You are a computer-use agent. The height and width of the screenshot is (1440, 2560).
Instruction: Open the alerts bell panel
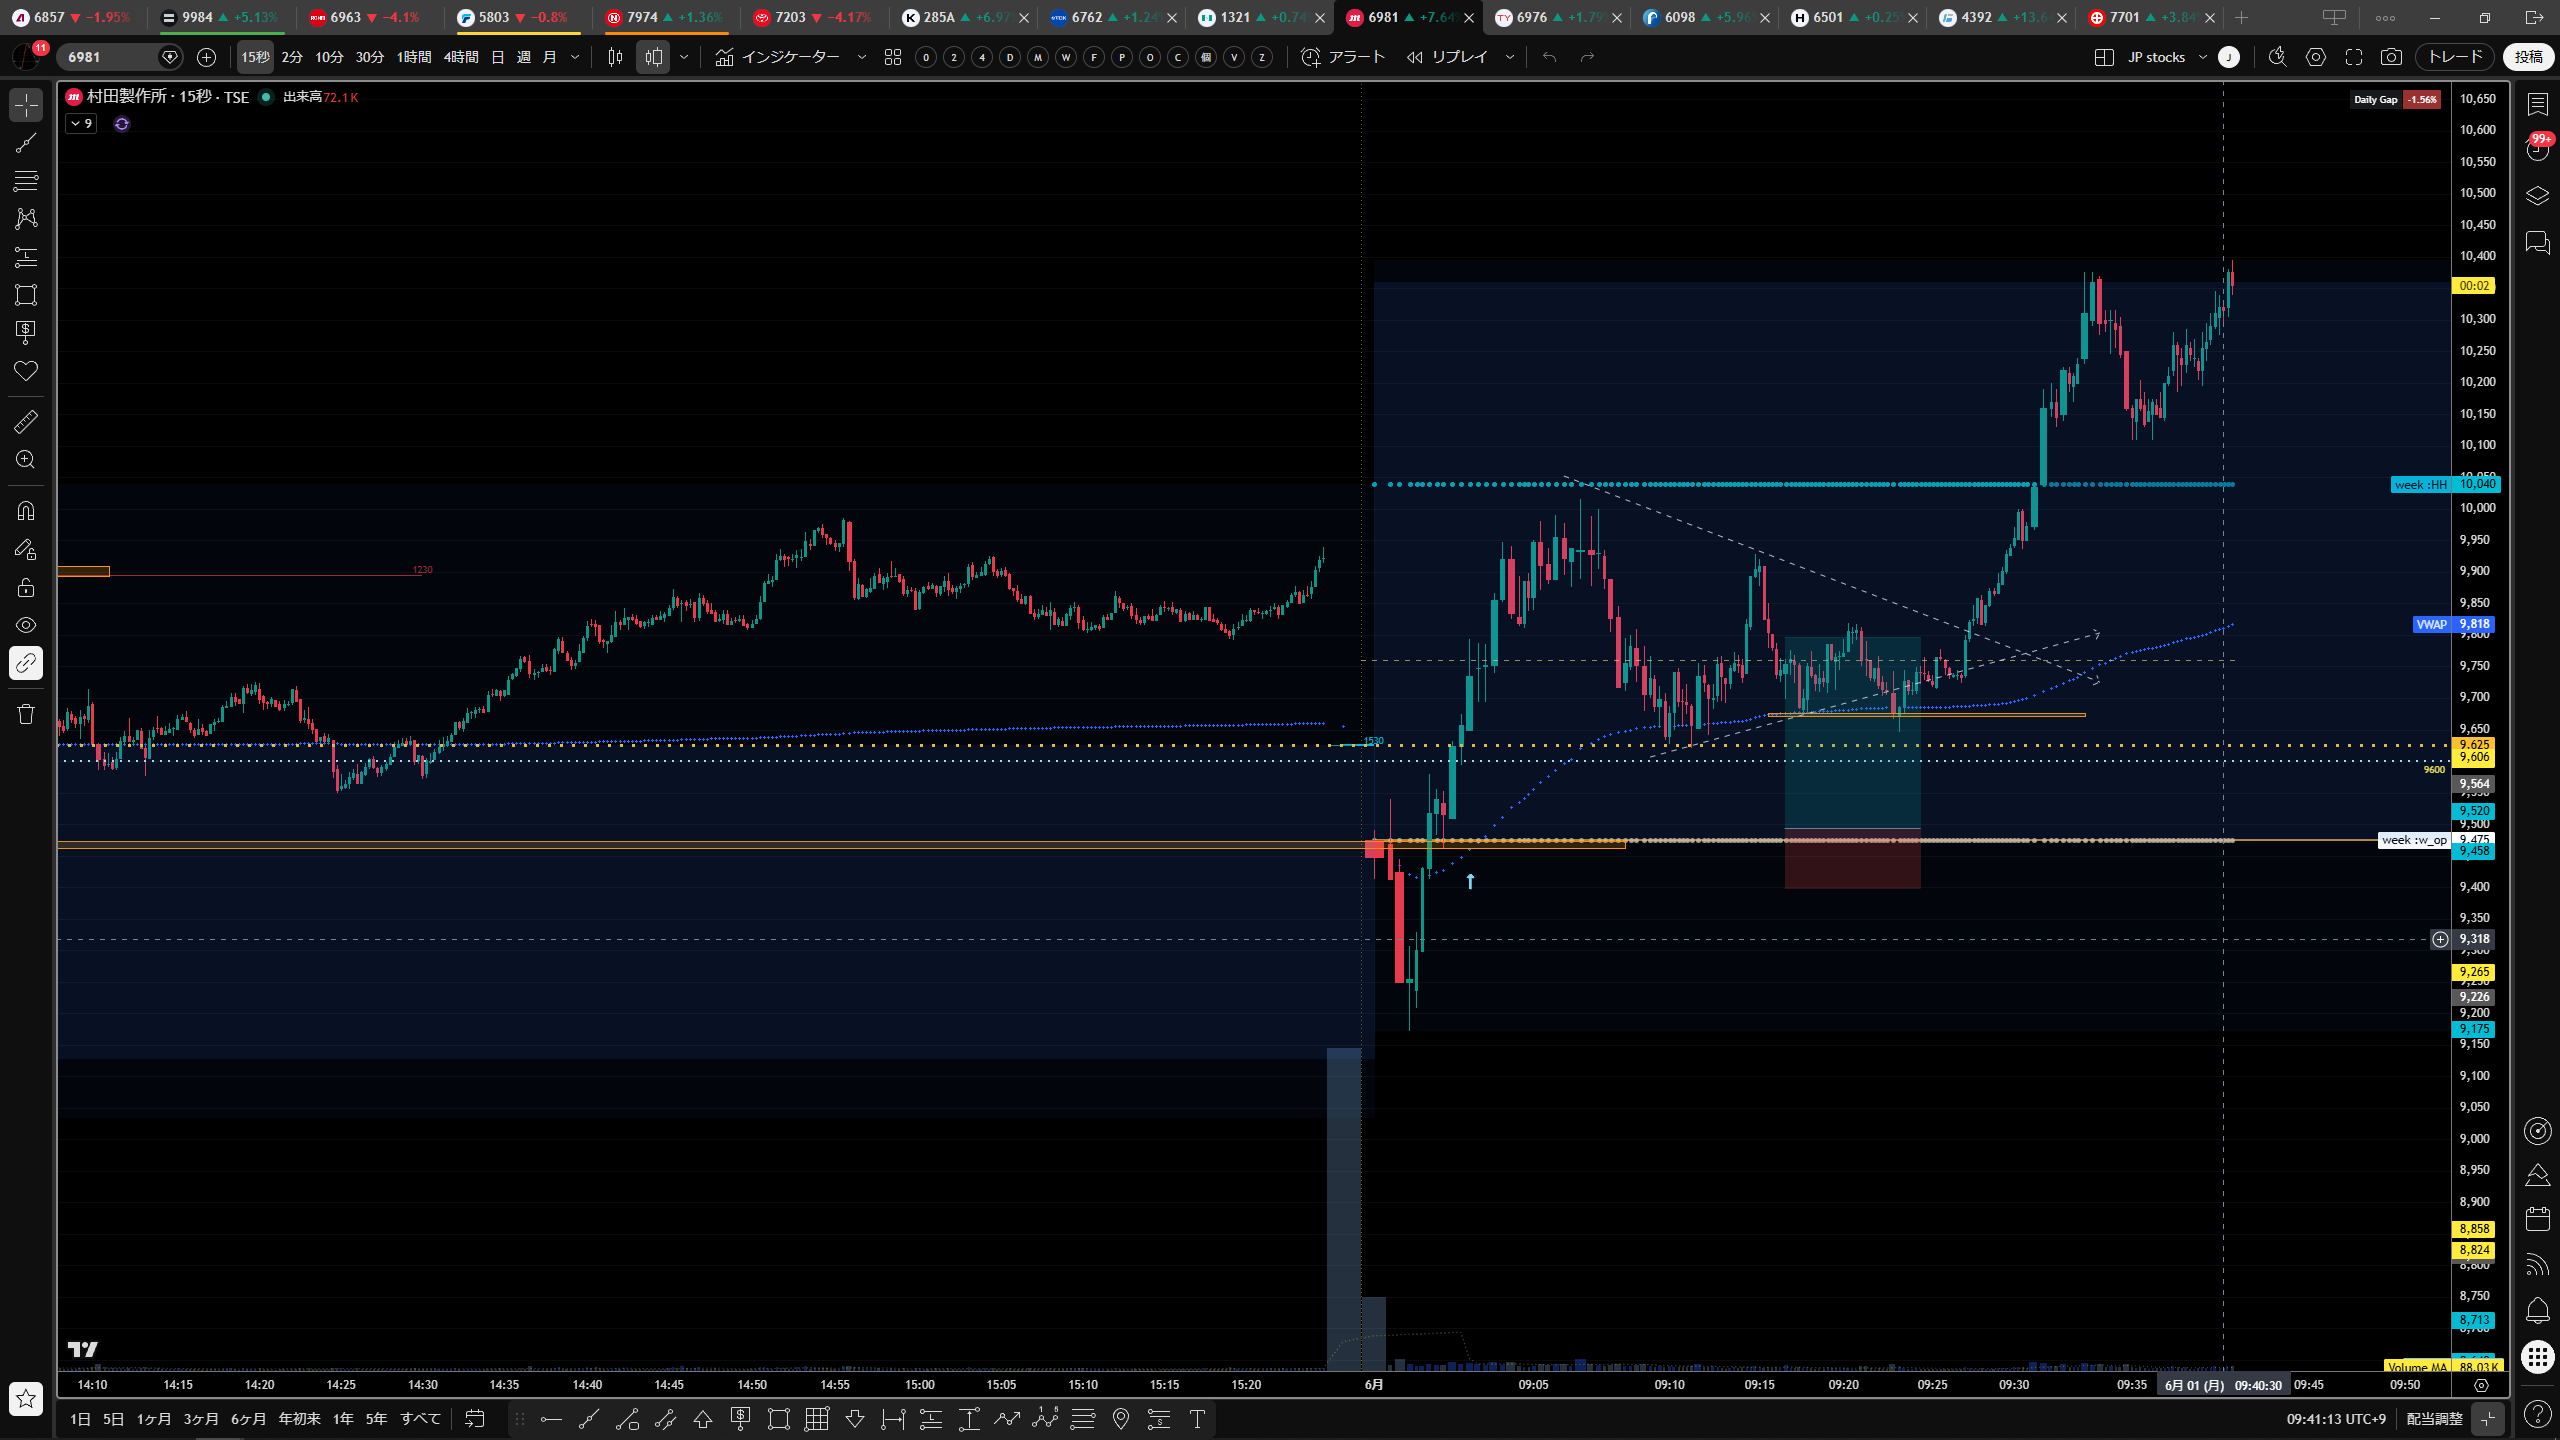[2538, 1310]
